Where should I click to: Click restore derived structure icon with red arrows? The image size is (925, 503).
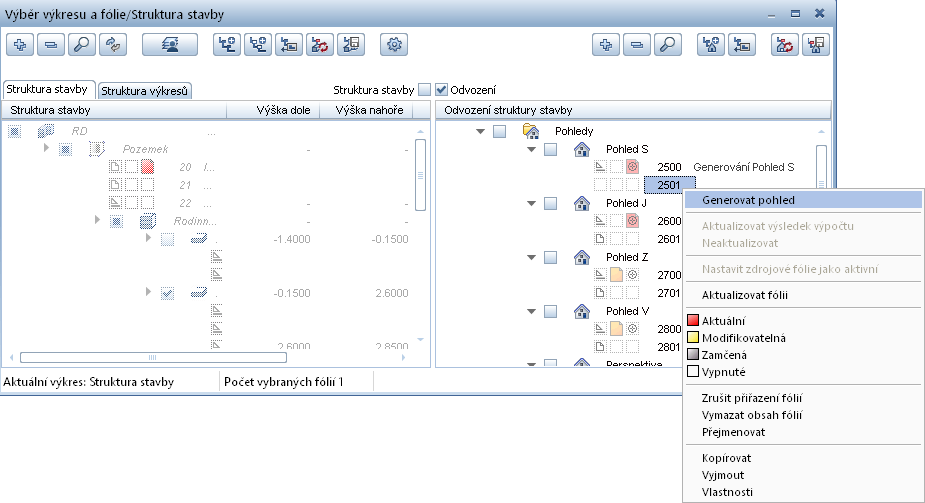tap(785, 45)
